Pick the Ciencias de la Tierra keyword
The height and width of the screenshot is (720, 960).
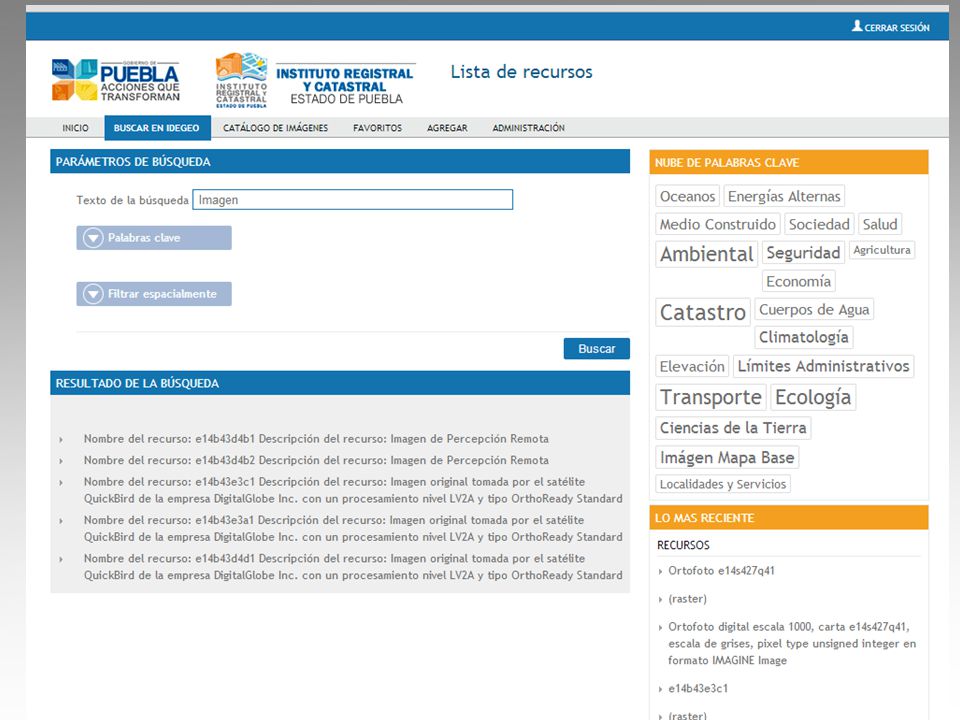coord(733,427)
